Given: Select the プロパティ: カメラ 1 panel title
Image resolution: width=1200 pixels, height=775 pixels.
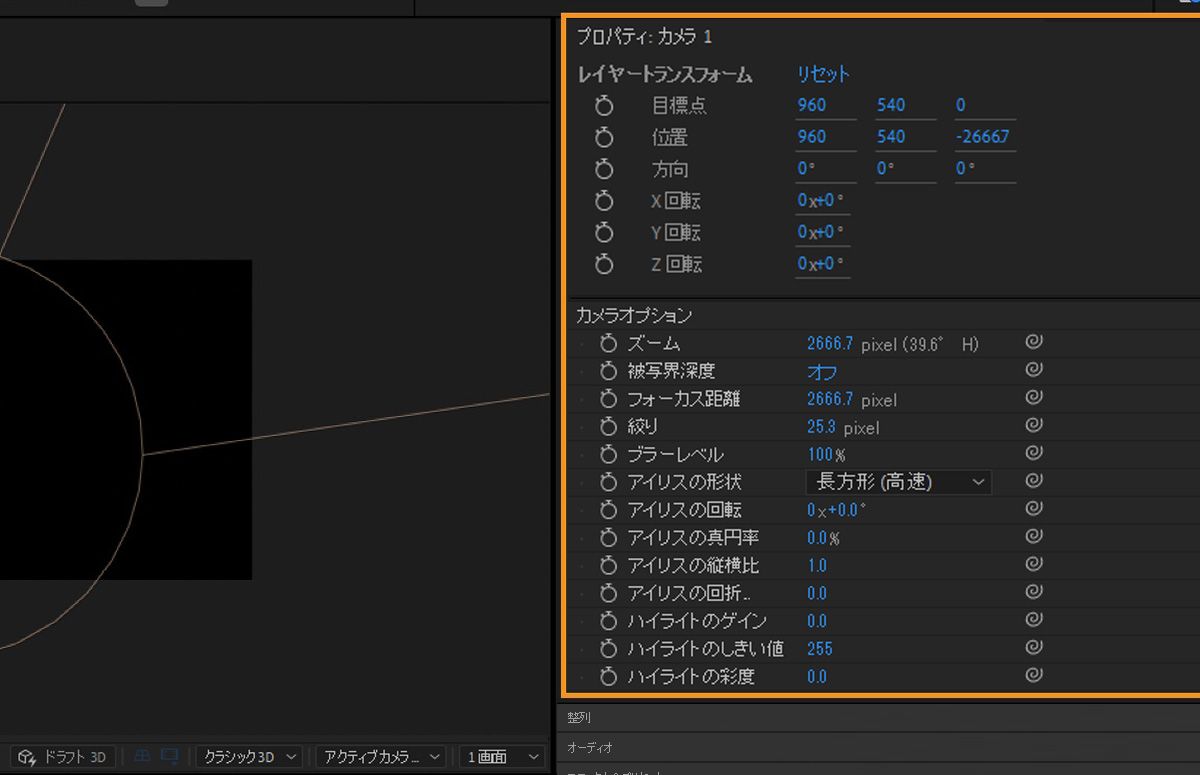Looking at the screenshot, I should pyautogui.click(x=645, y=37).
